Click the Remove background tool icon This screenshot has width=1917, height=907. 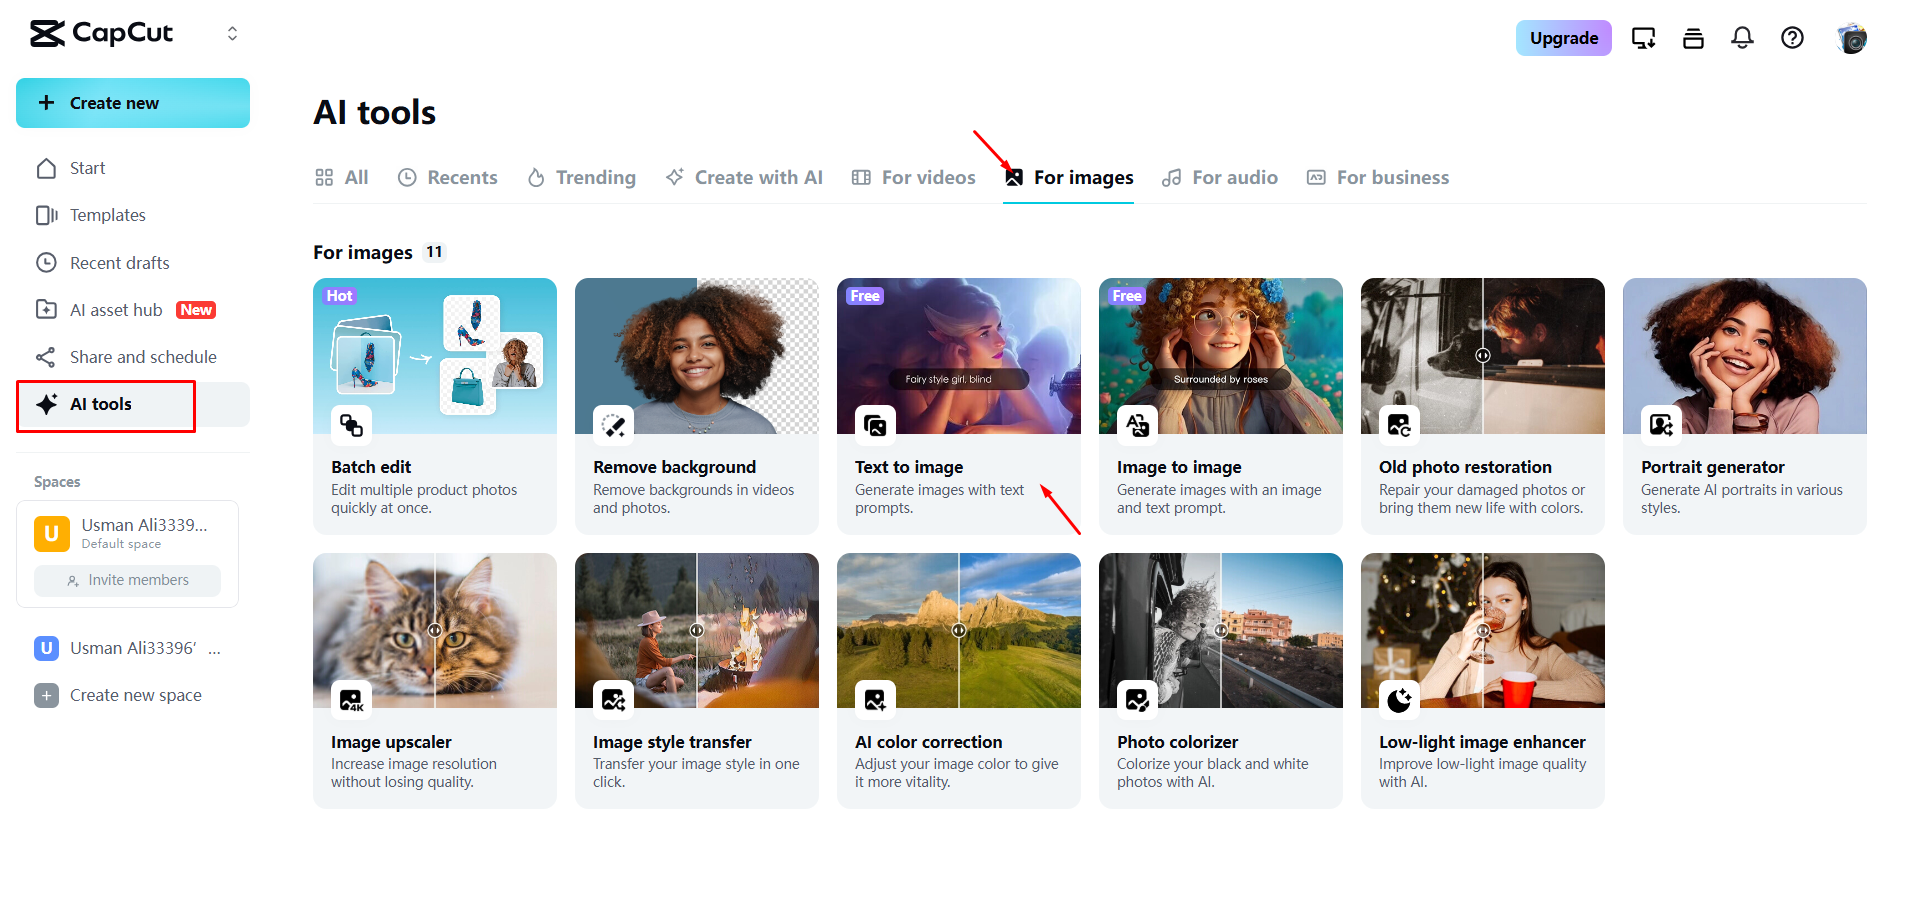pyautogui.click(x=614, y=425)
